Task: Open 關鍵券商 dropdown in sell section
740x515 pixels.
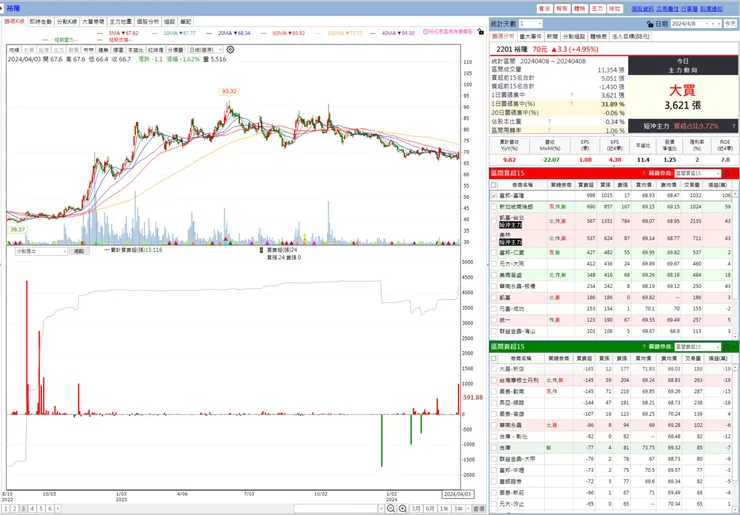Action: pos(698,346)
